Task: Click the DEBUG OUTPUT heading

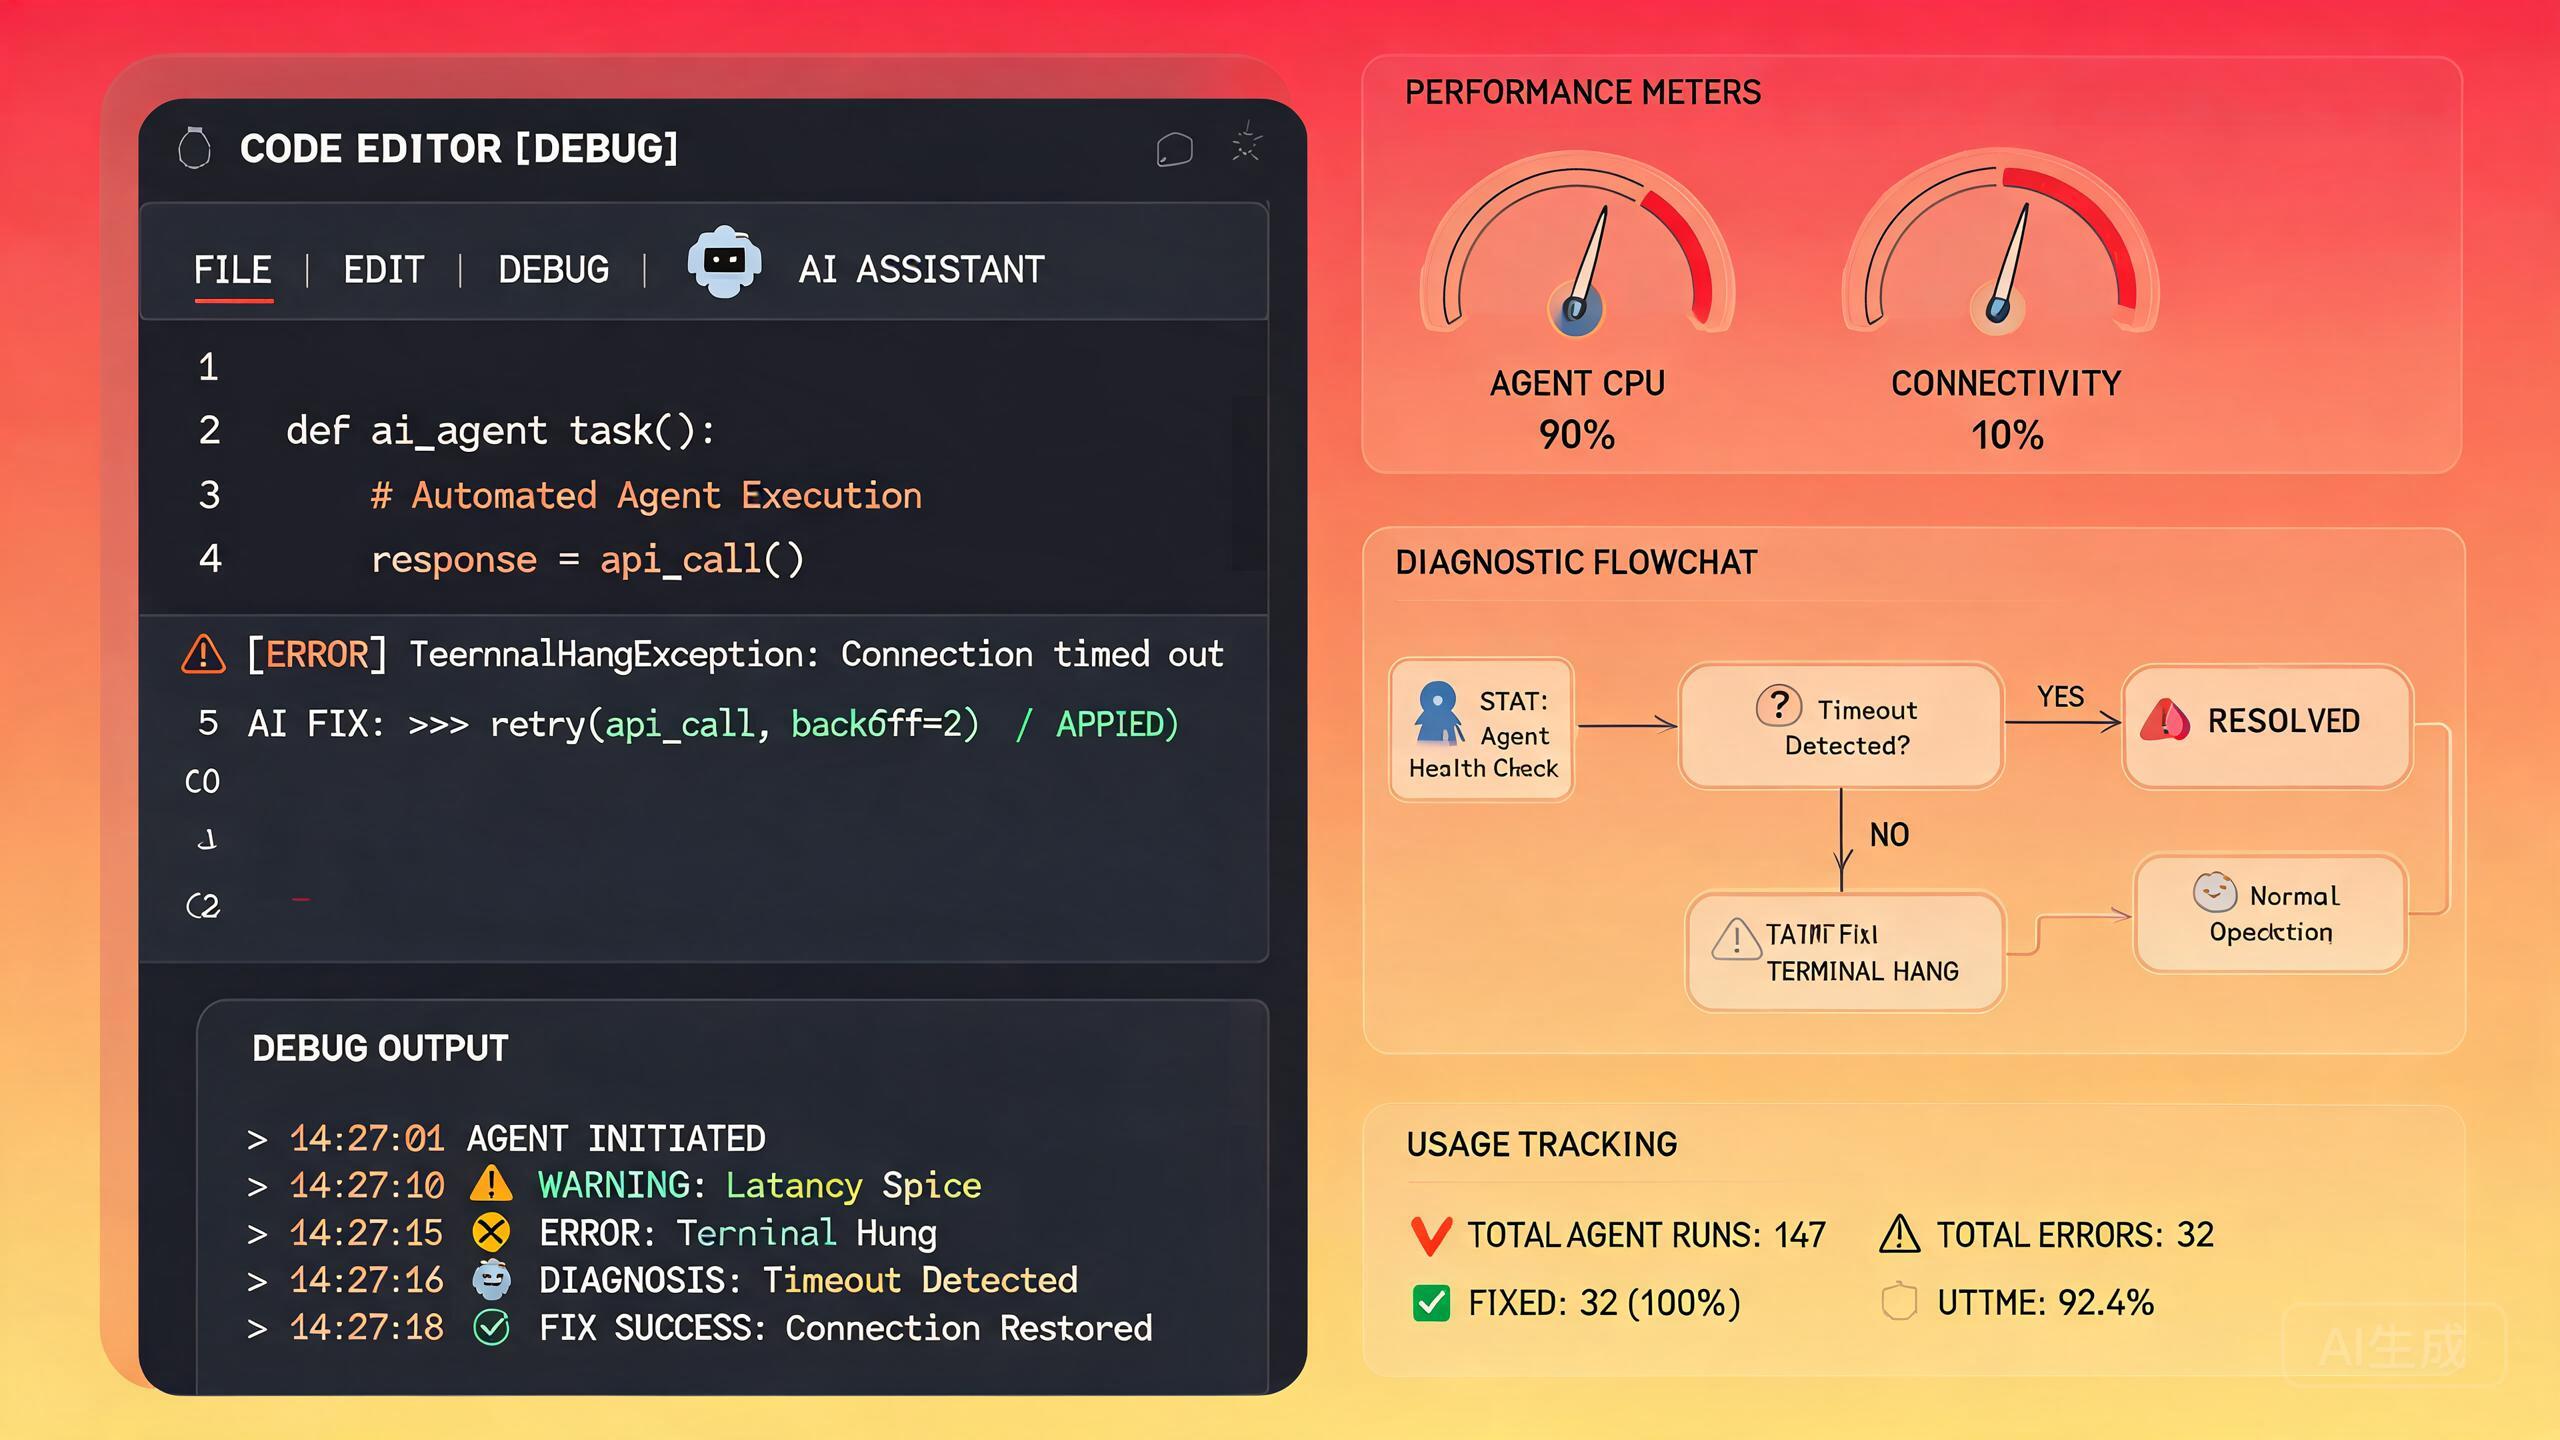Action: coord(380,1048)
